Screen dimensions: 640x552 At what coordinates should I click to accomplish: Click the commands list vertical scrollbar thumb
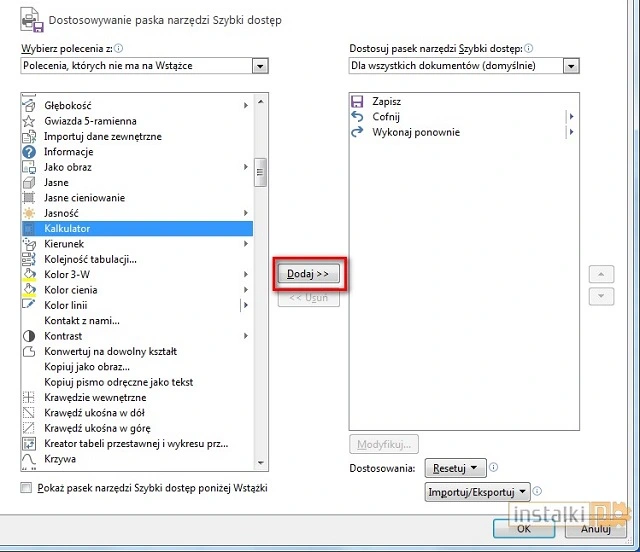tap(260, 173)
